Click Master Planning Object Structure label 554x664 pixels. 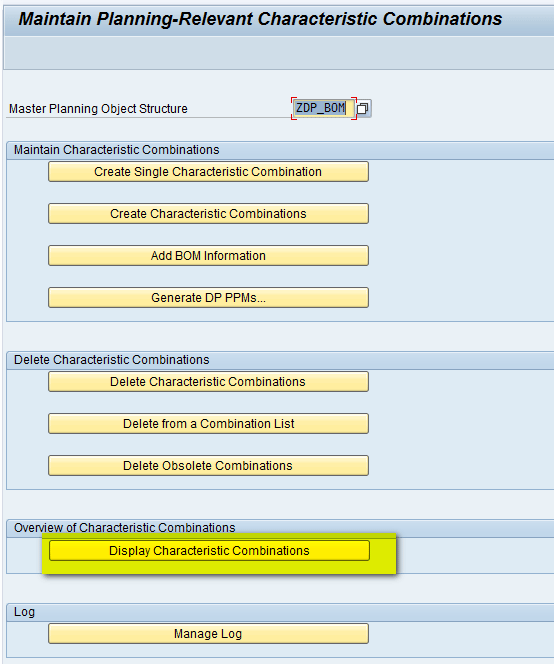tap(98, 109)
